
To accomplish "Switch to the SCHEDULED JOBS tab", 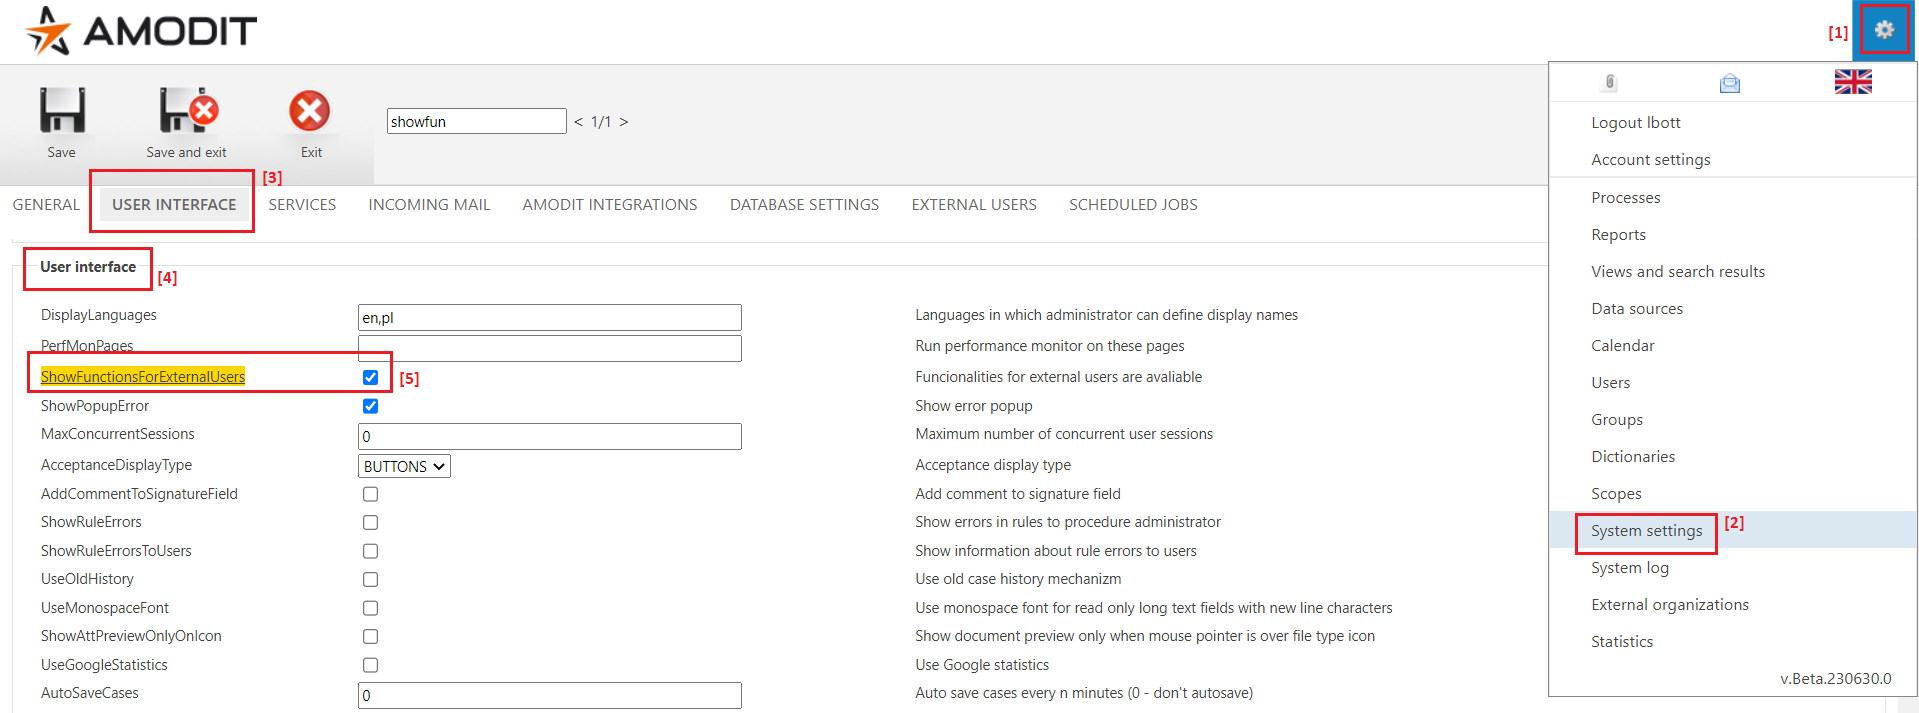I will [1133, 204].
